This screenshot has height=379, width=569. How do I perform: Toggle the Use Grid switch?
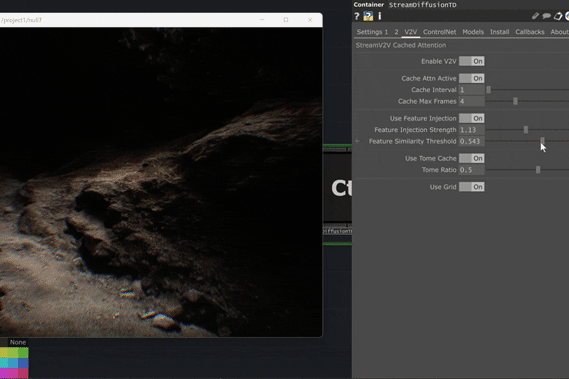471,187
